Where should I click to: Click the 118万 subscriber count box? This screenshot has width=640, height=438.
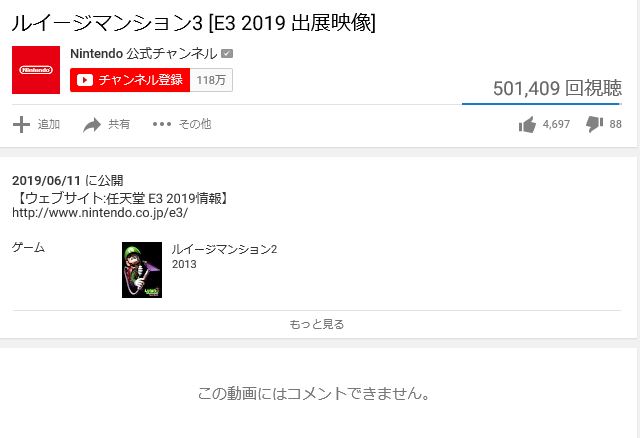click(211, 80)
